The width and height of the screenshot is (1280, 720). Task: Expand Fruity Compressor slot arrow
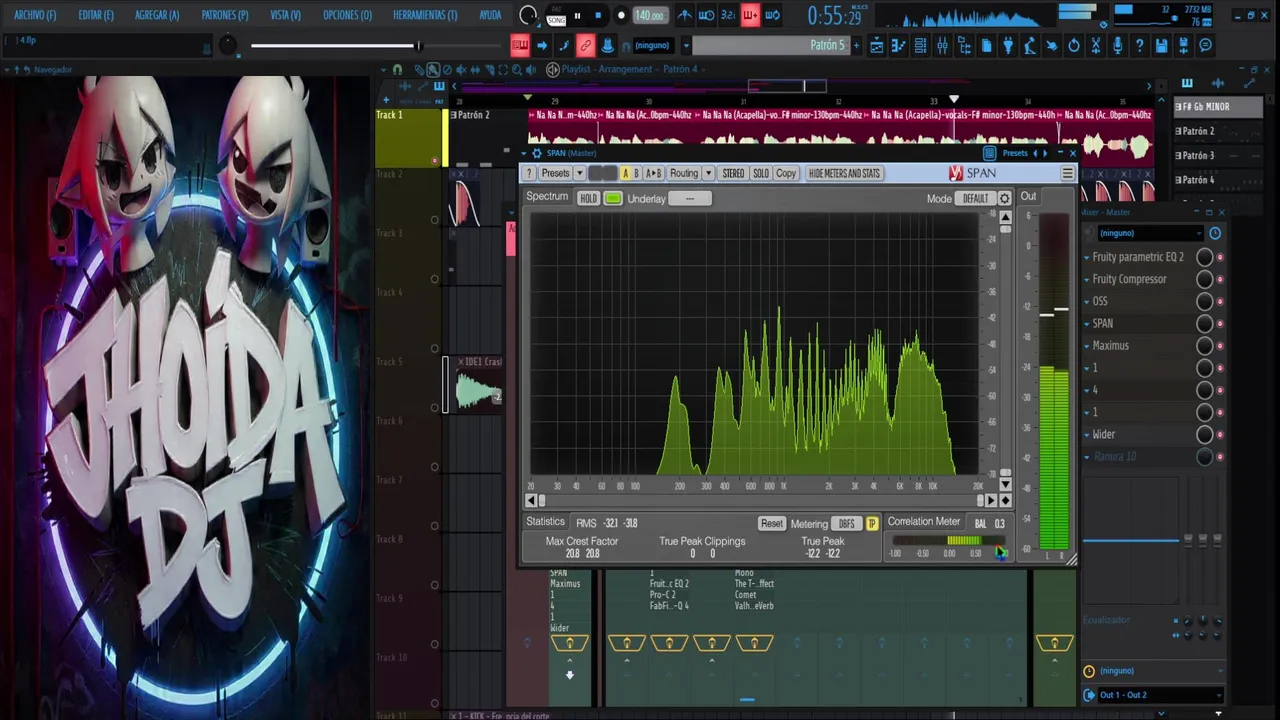click(1087, 279)
